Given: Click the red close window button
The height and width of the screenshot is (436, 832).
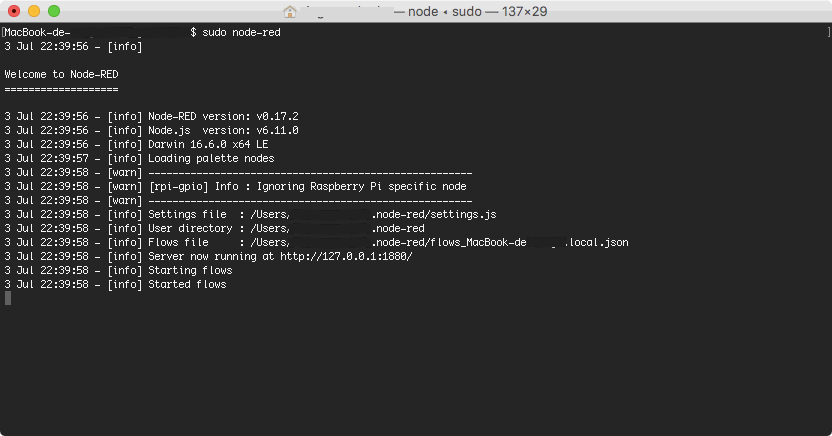Looking at the screenshot, I should click(x=14, y=11).
